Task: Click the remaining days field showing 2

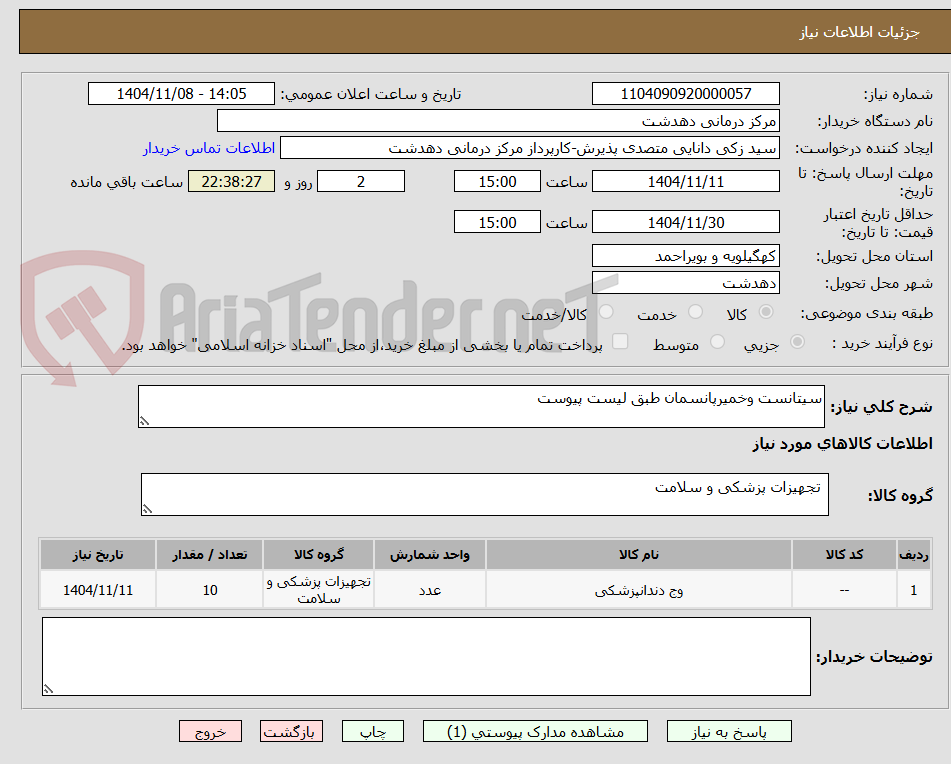Action: pos(361,181)
